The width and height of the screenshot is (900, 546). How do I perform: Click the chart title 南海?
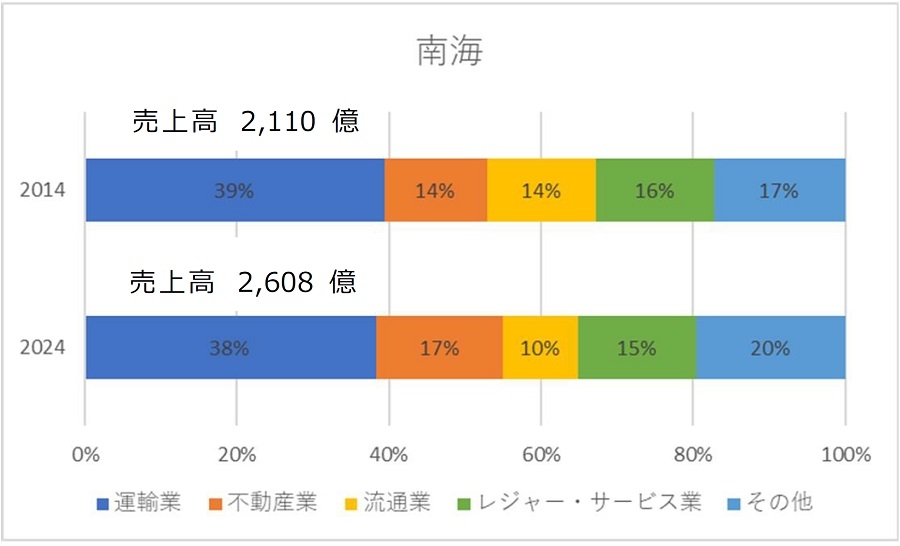[449, 52]
